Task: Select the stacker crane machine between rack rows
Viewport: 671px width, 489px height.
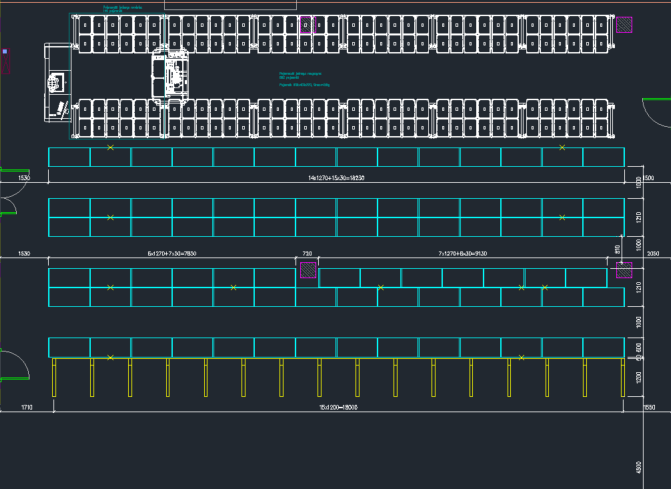Action: pyautogui.click(x=170, y=73)
